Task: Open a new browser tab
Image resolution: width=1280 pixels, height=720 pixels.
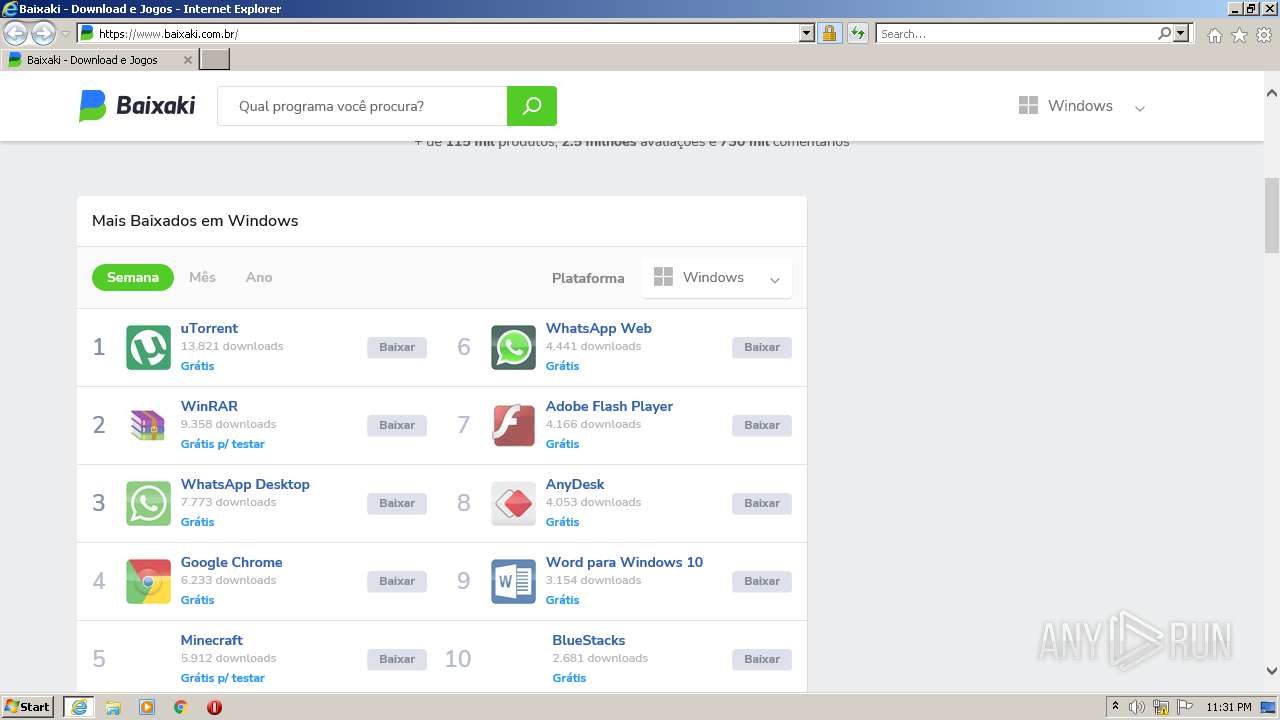Action: 215,60
